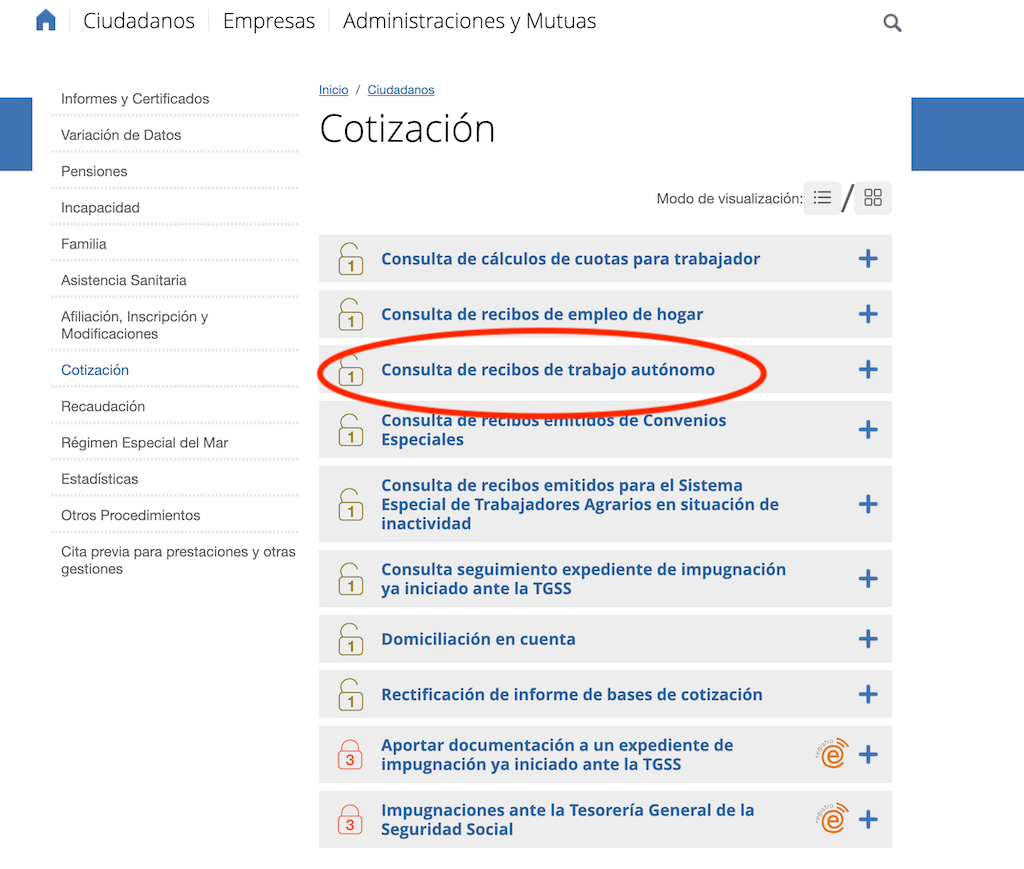
Task: Open Rectificación de informe de bases de cotización
Action: pos(571,694)
